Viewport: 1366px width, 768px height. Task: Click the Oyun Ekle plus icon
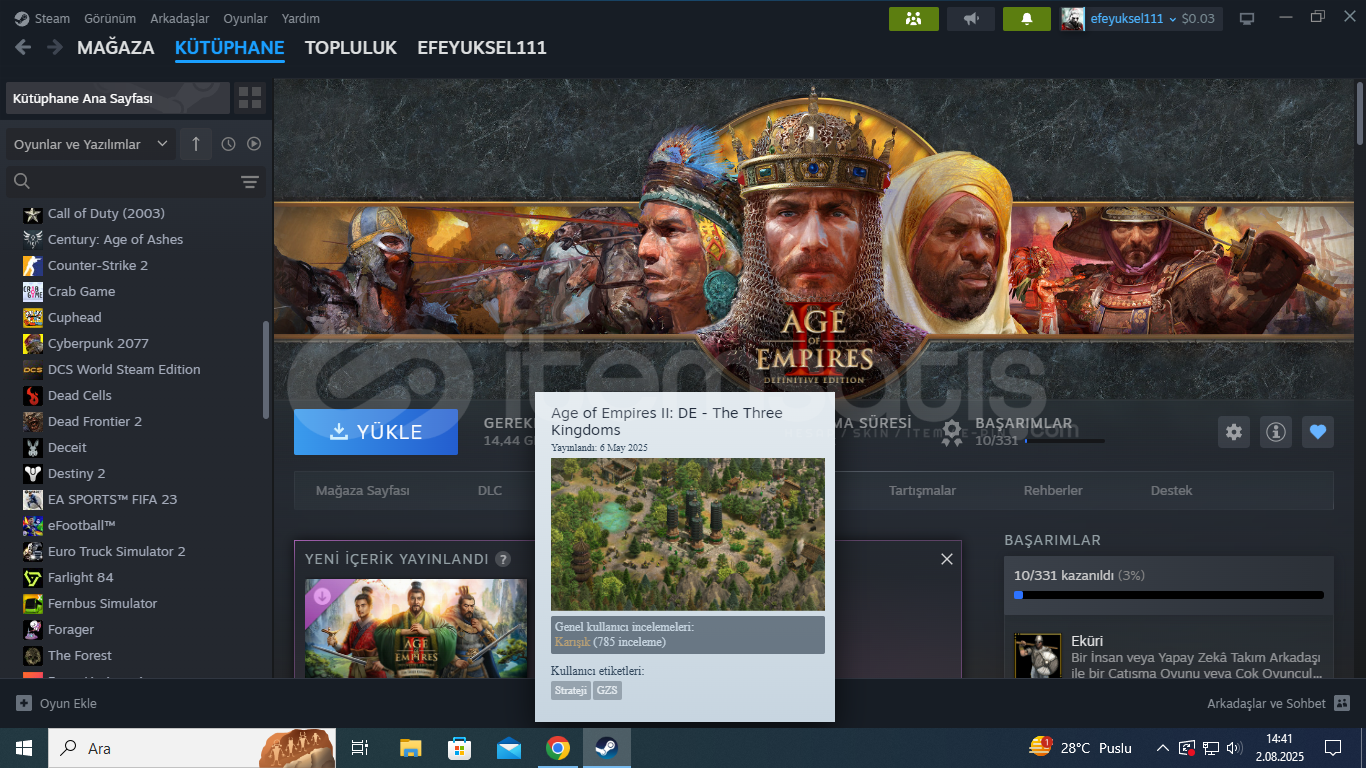click(24, 703)
